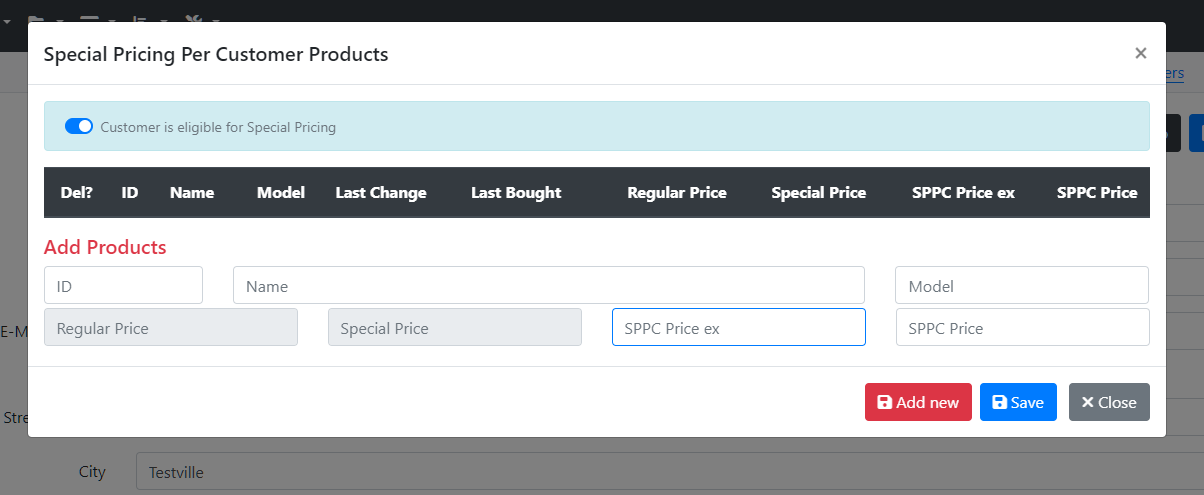
Task: Focus the product ID input field
Action: 123,285
